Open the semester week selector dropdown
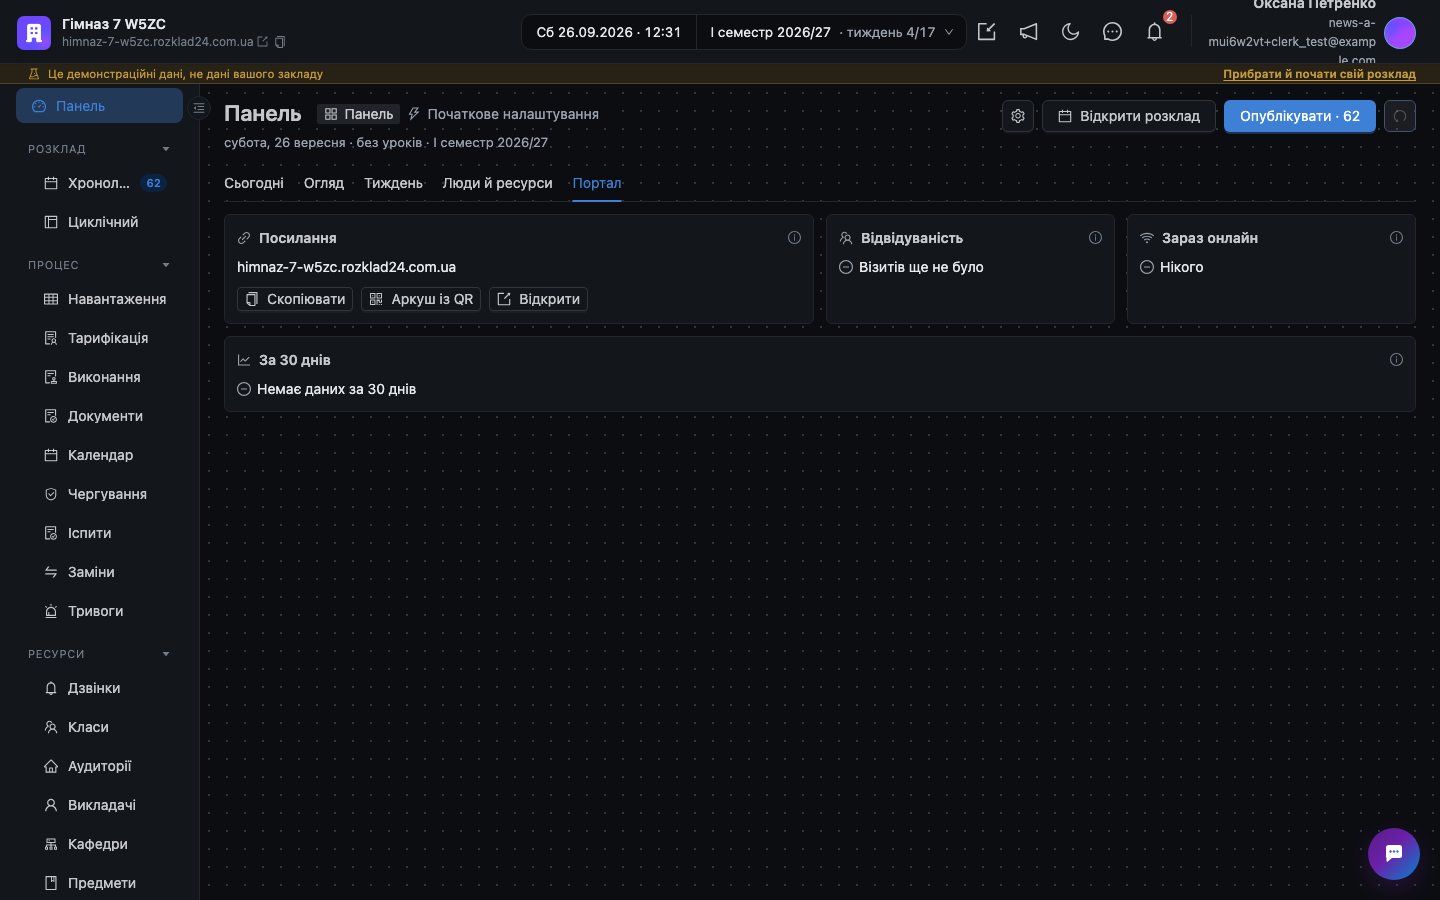Image resolution: width=1440 pixels, height=900 pixels. [832, 32]
